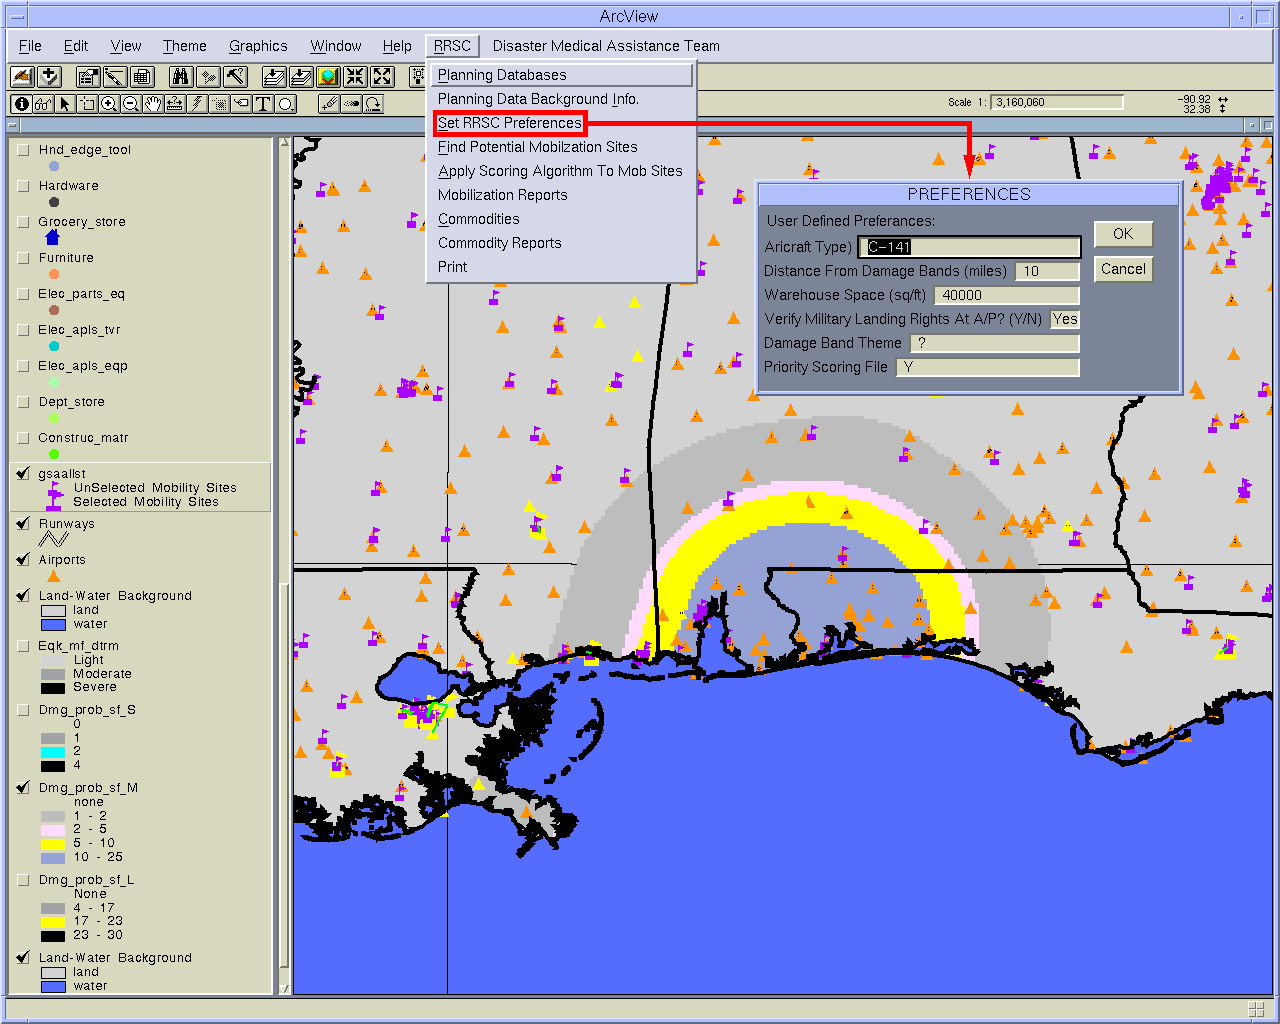Select the Pan hand tool

[153, 104]
